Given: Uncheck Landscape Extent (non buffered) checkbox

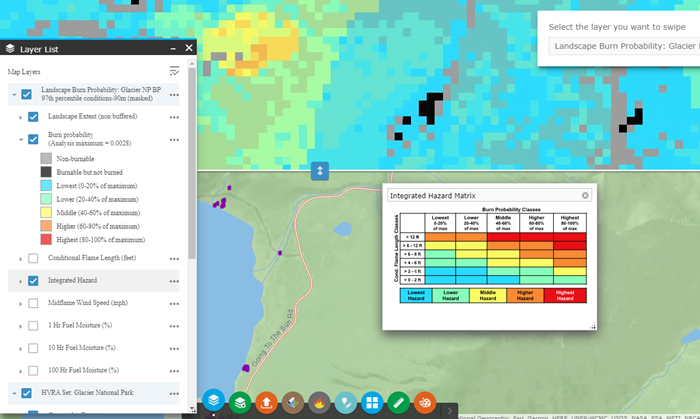Looking at the screenshot, I should [33, 116].
